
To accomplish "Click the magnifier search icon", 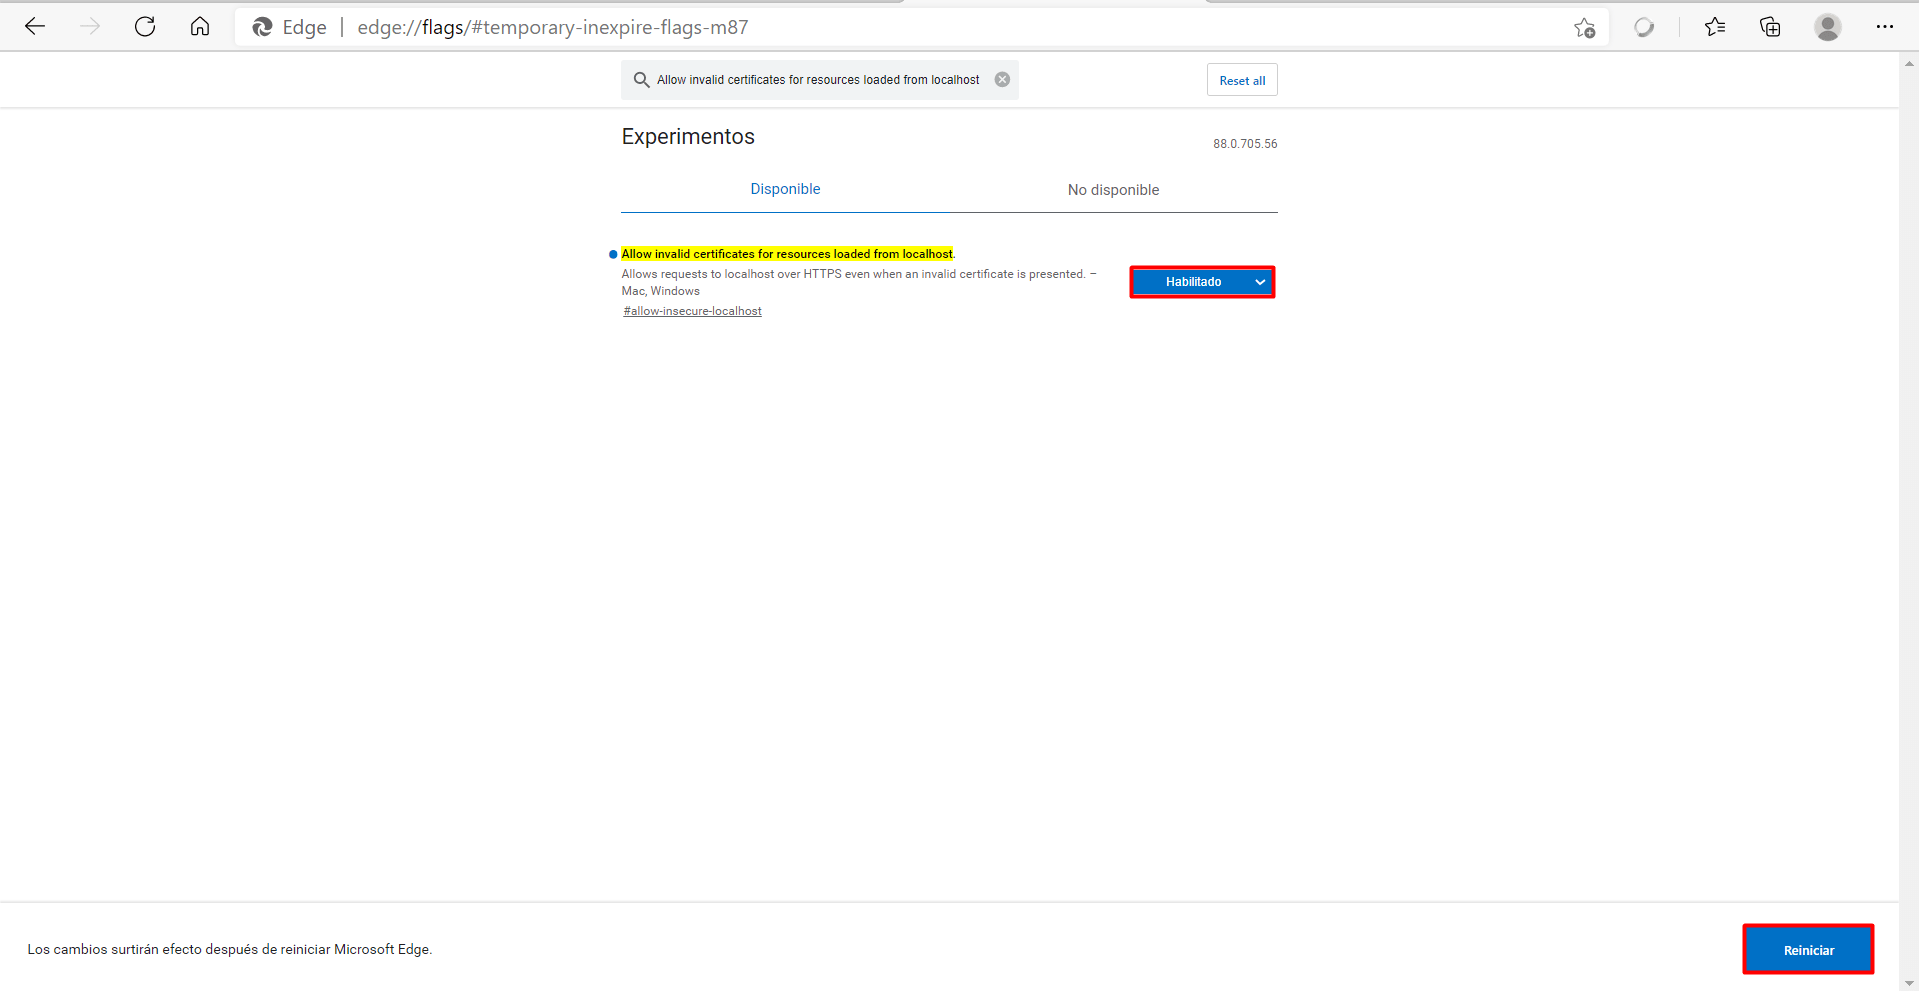I will click(641, 80).
